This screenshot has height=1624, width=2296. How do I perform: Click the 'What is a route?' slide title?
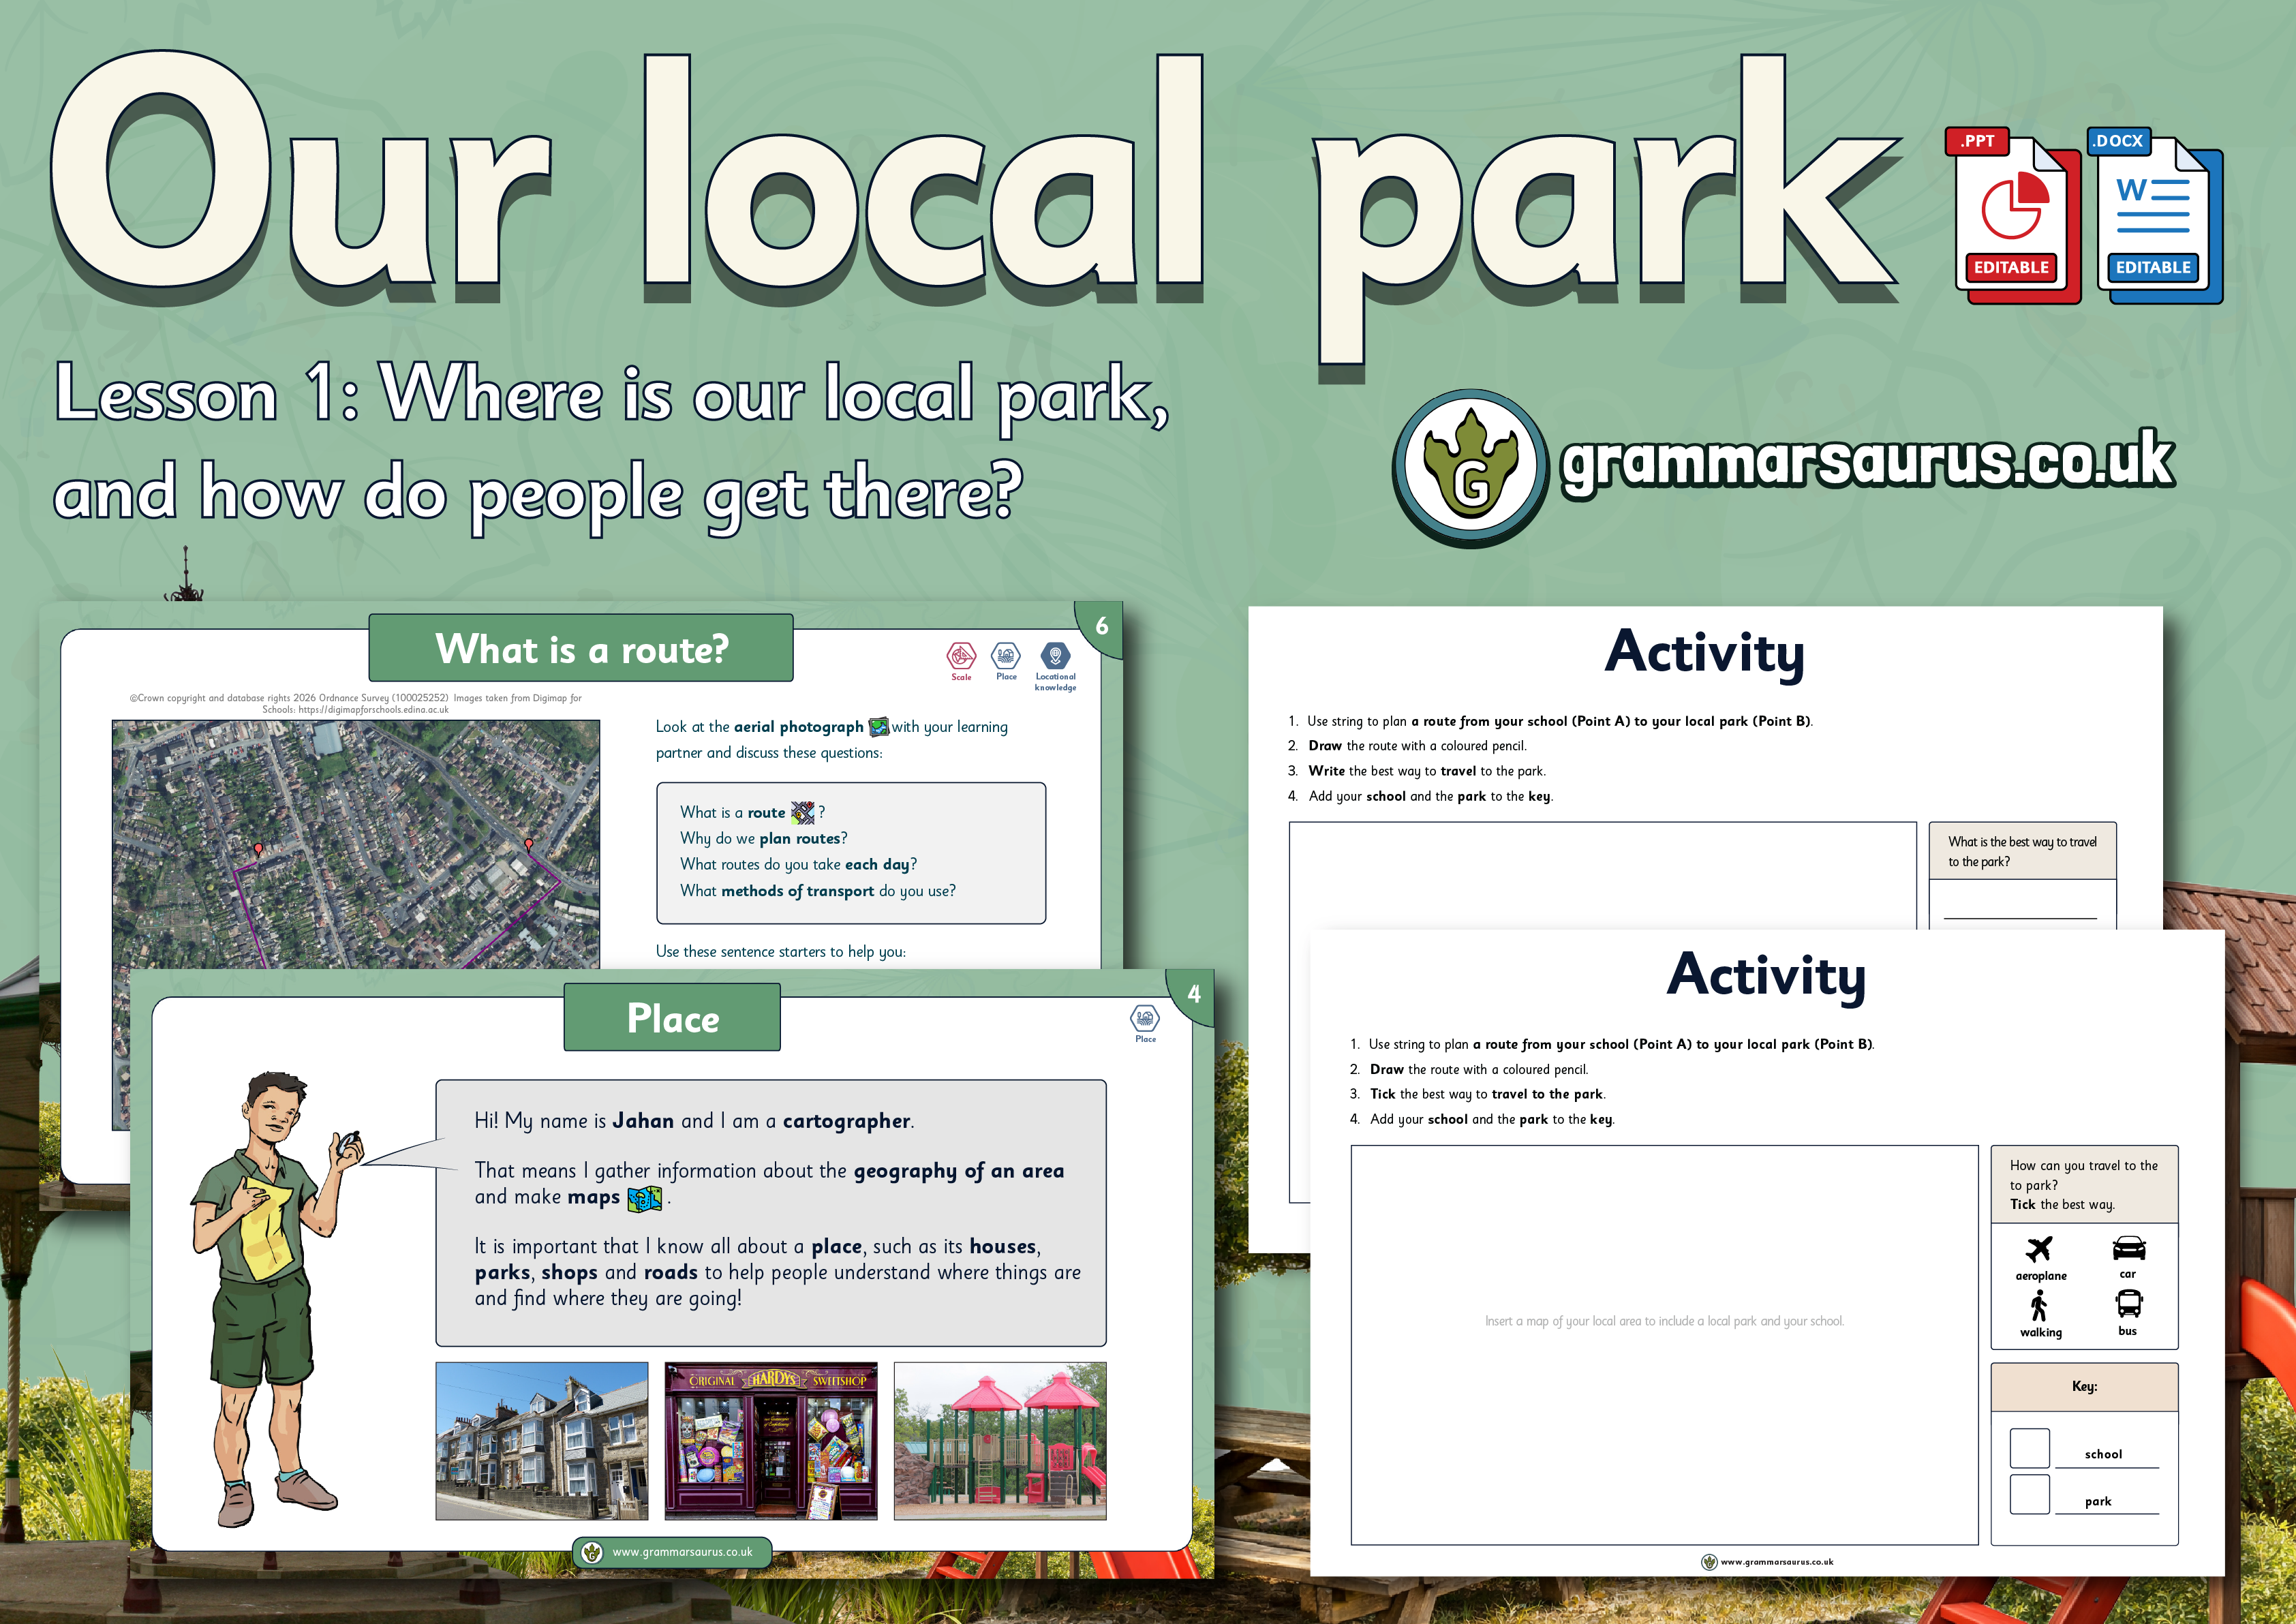[581, 649]
